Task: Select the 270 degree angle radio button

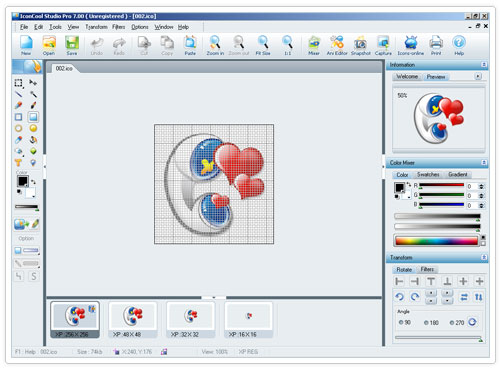Action: [452, 322]
